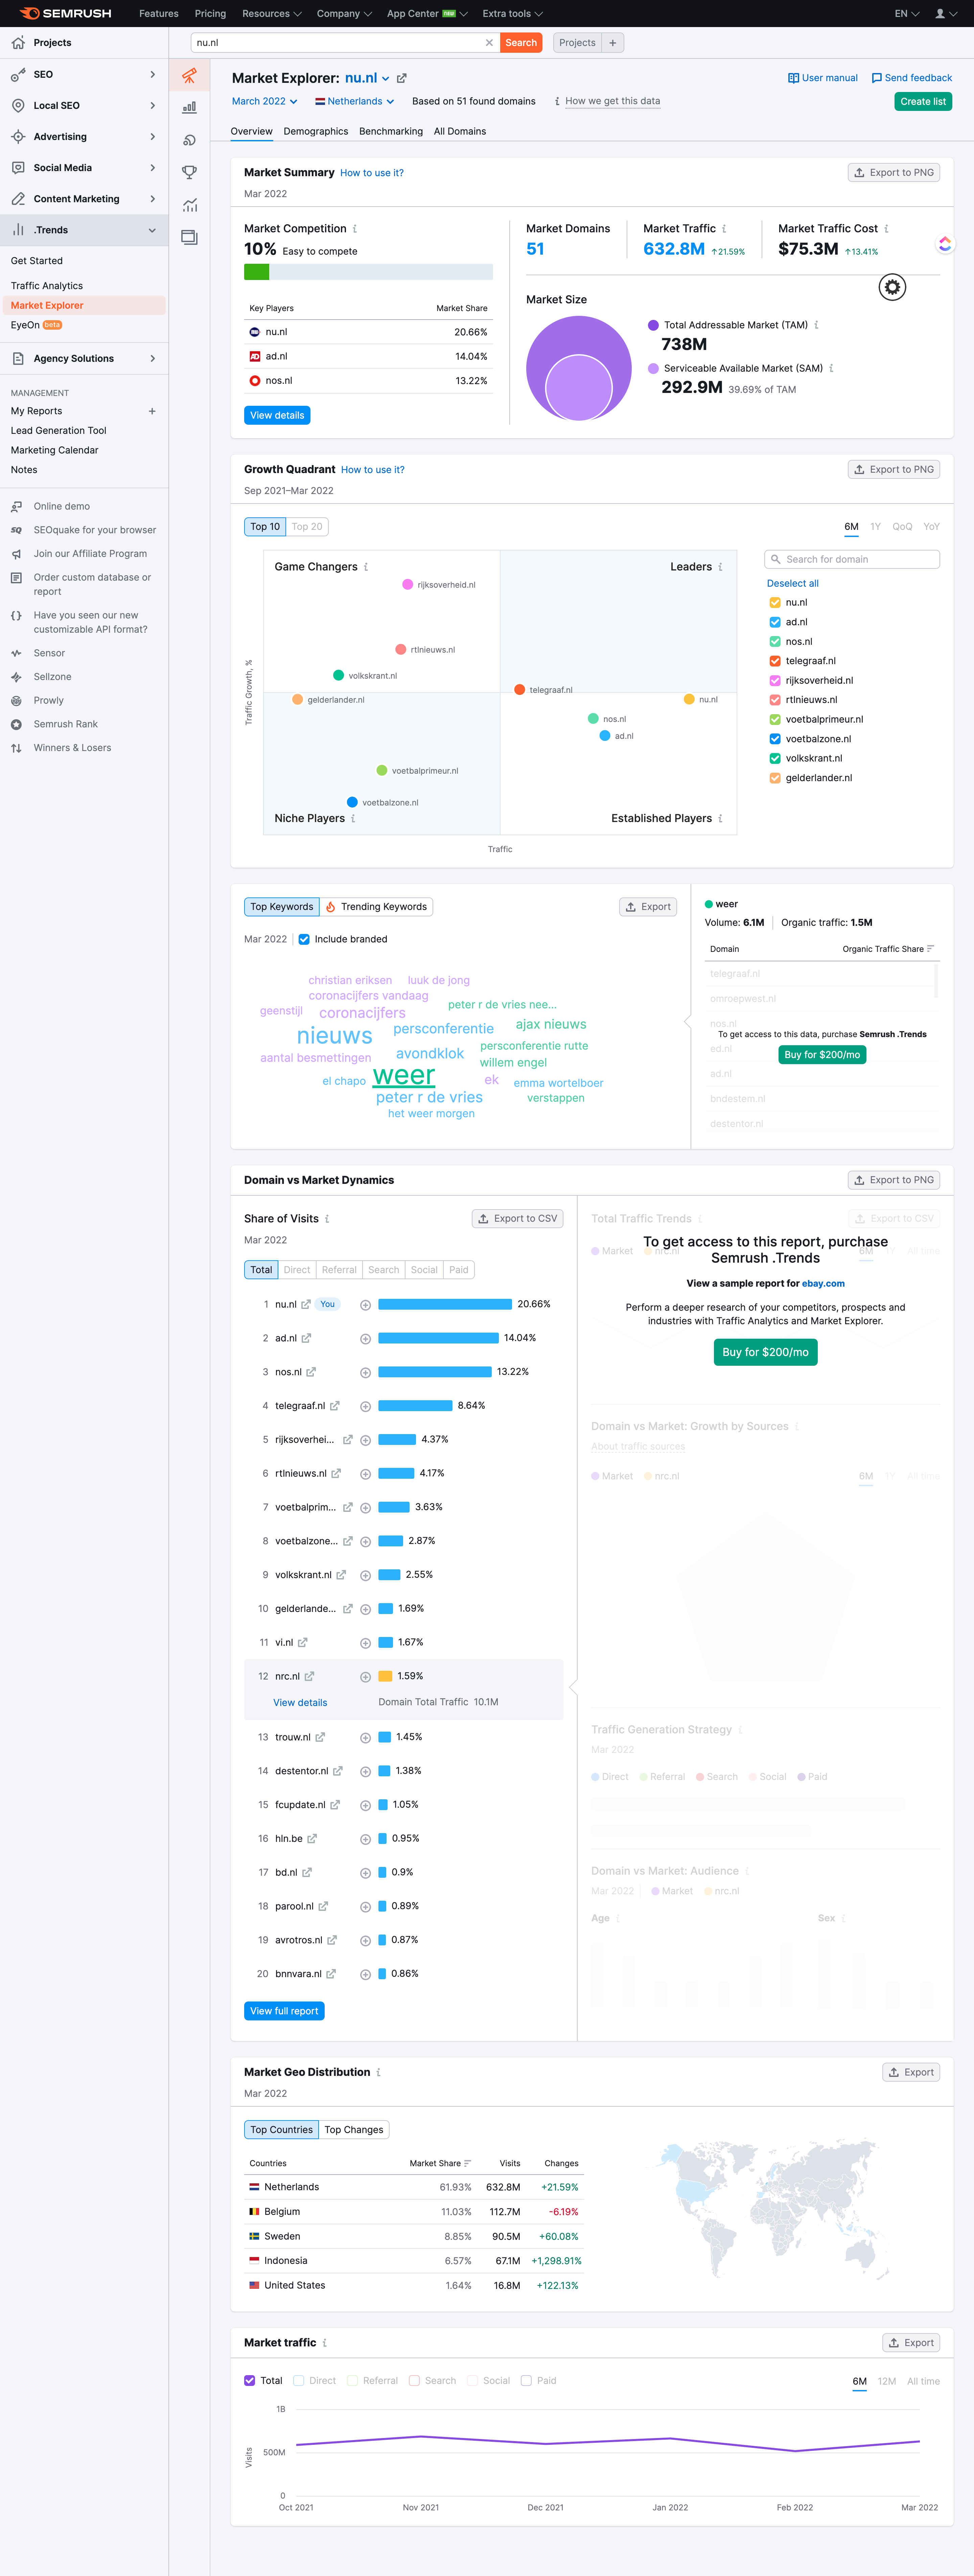Uncheck ad.nl in Growth Quadrant legend
Screen dimensions: 974x2576
click(x=775, y=622)
